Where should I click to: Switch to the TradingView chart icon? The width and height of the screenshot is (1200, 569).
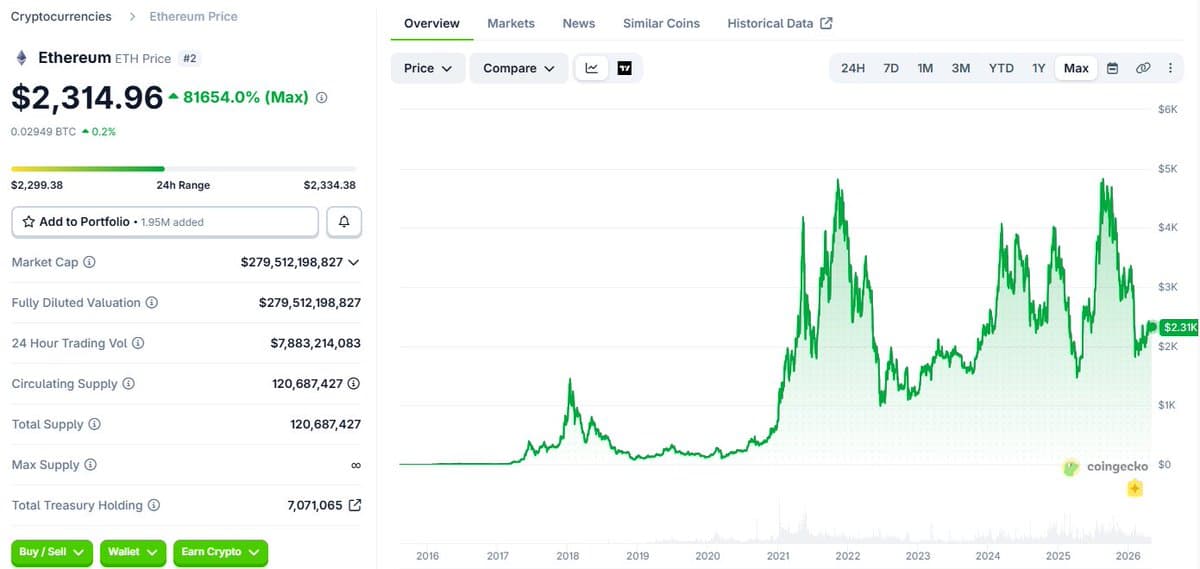click(x=625, y=68)
